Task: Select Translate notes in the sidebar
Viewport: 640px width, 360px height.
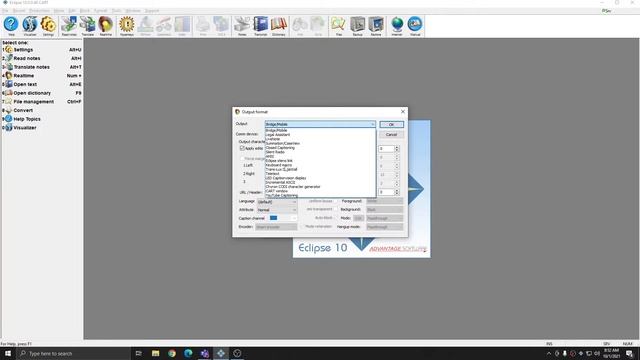Action: tap(42, 67)
